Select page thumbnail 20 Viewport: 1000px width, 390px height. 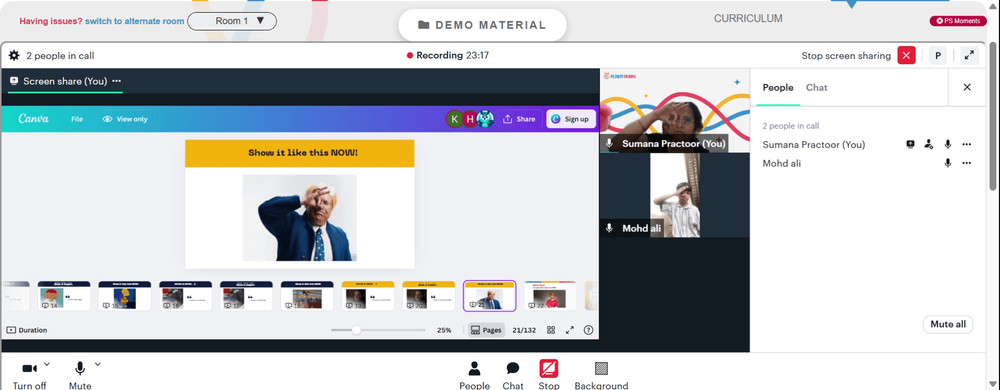pyautogui.click(x=429, y=296)
